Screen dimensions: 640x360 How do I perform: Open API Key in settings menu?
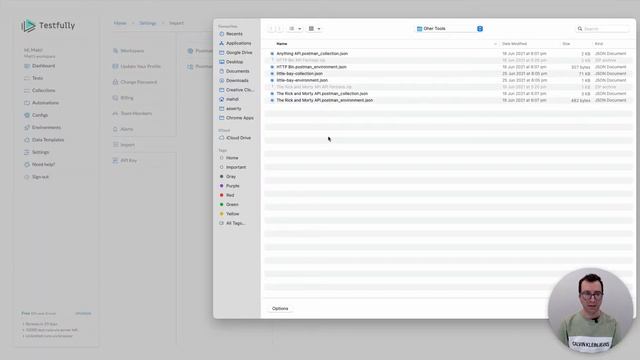click(x=129, y=160)
